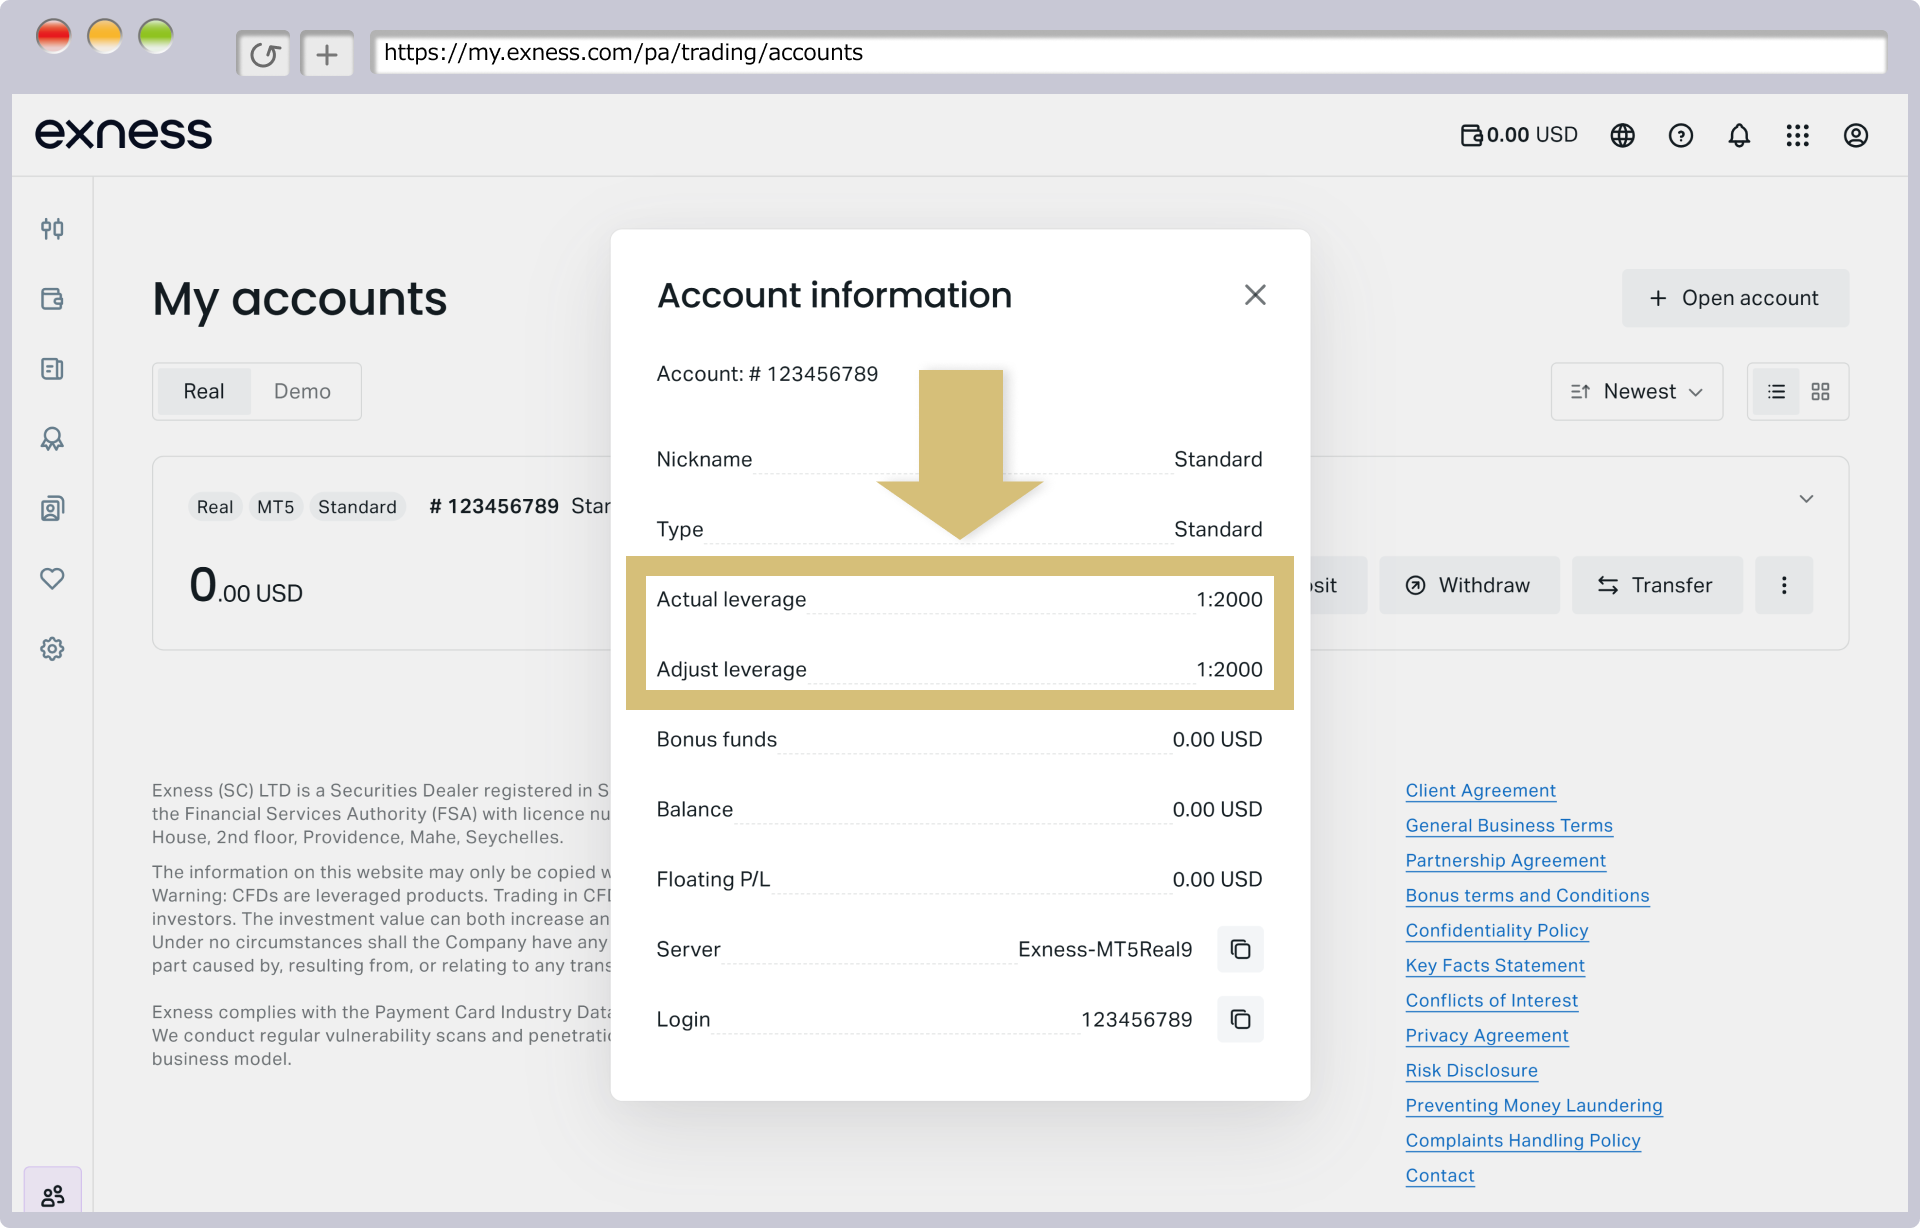Click the Type value Standard
The height and width of the screenshot is (1228, 1920).
(x=1218, y=529)
